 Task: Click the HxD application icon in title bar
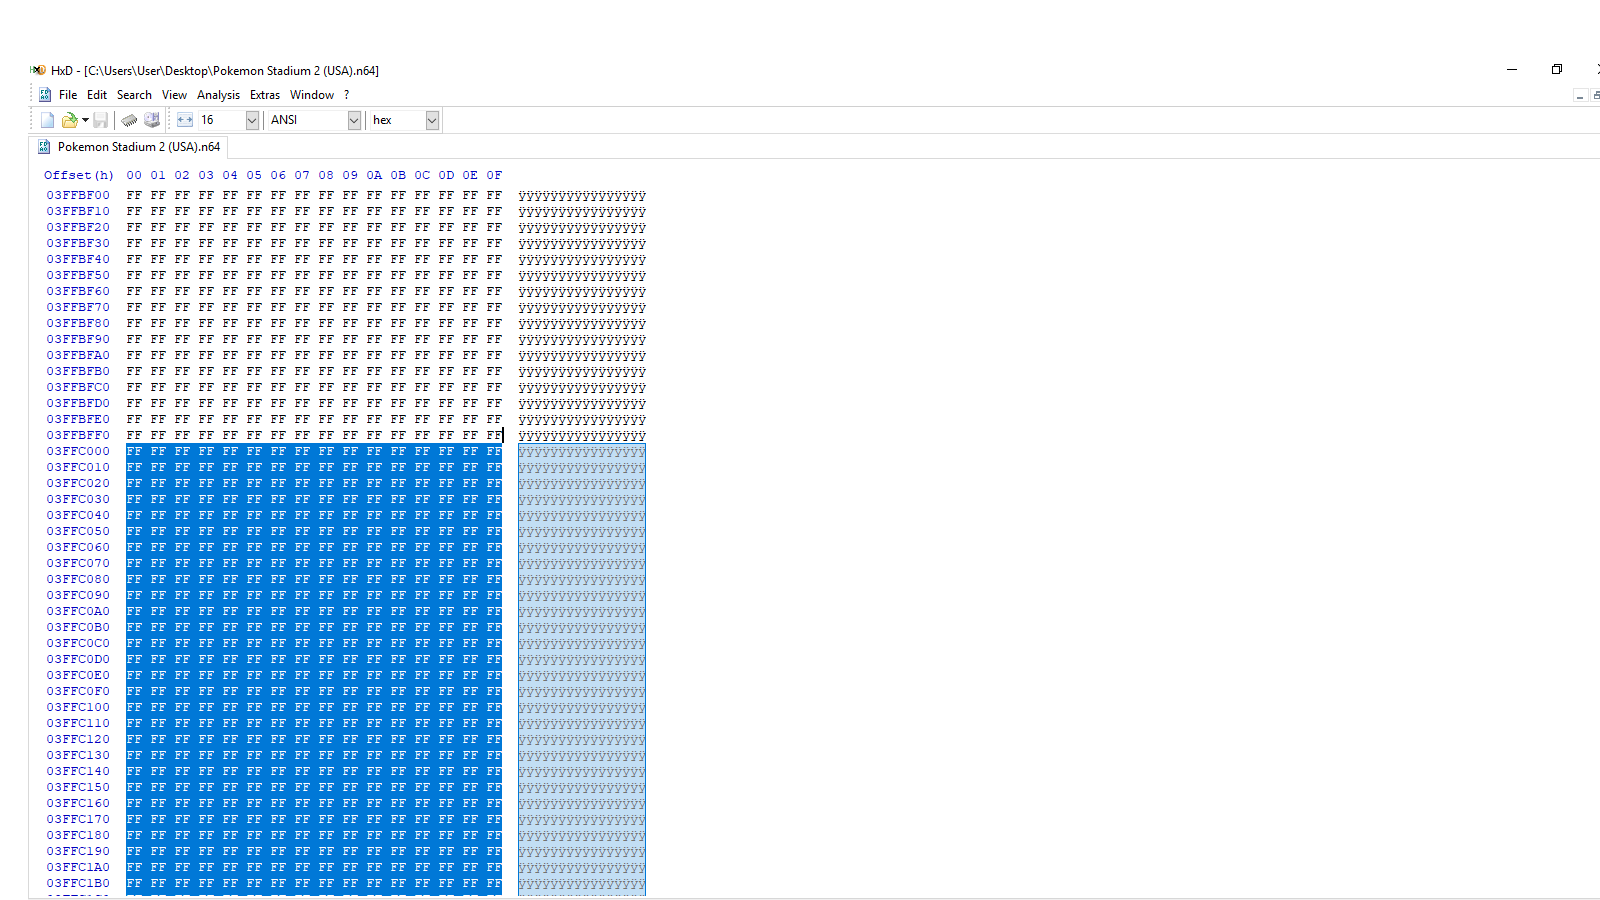38,70
